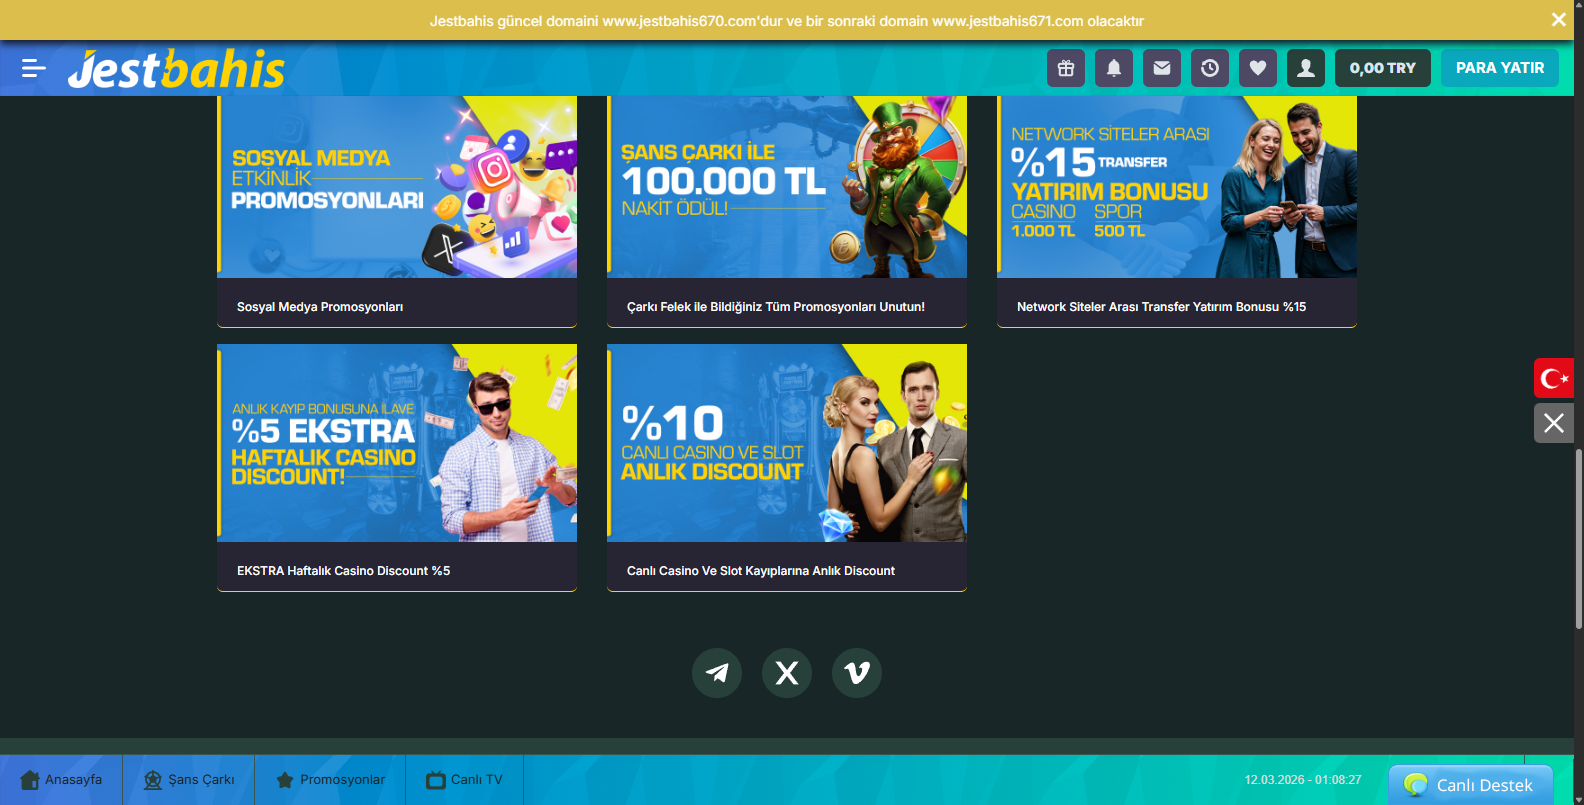Click the gift bonuses icon
This screenshot has width=1584, height=805.
[x=1066, y=68]
